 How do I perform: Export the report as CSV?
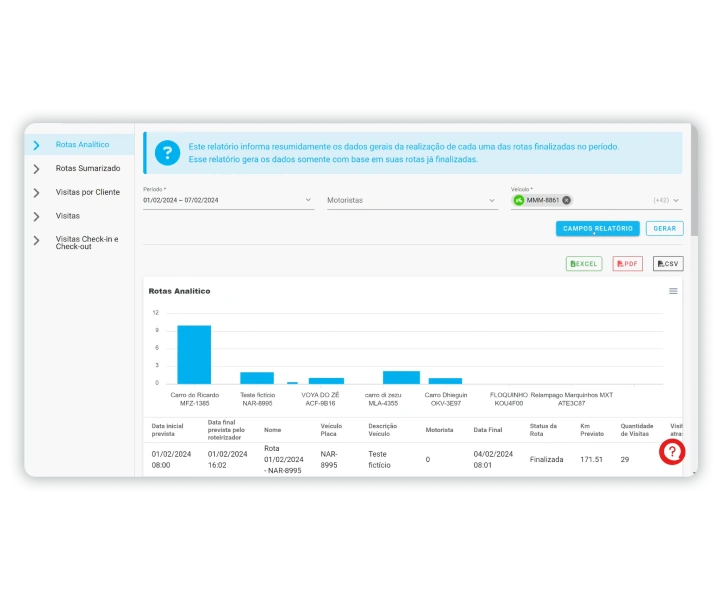(668, 264)
